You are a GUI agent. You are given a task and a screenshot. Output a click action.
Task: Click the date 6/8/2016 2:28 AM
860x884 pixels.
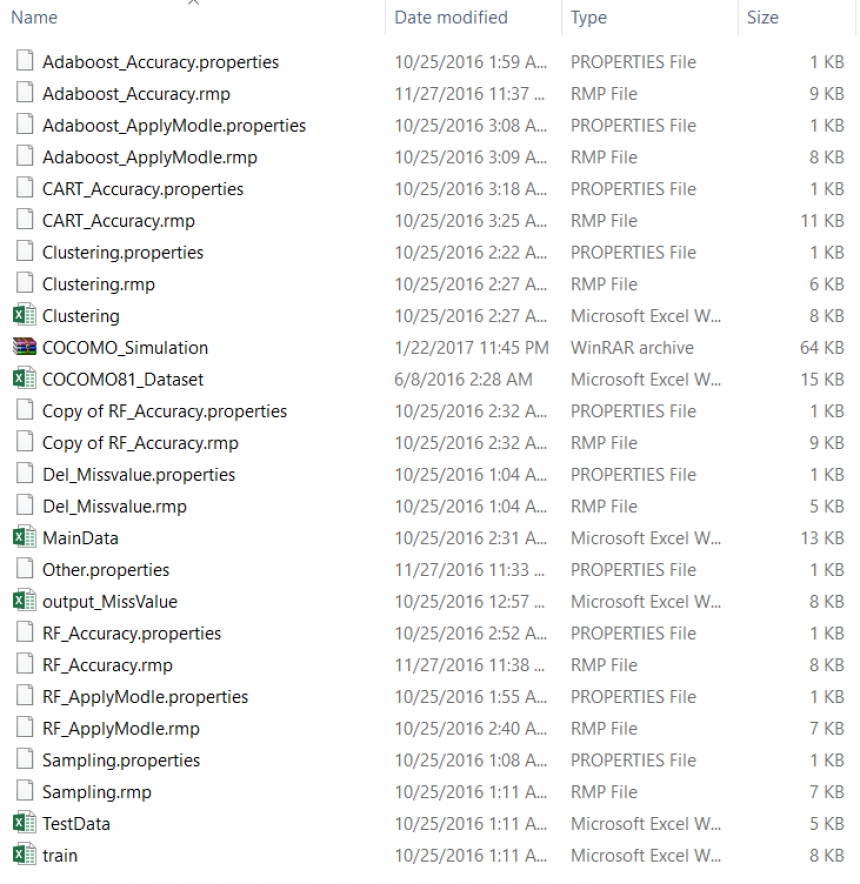(463, 379)
